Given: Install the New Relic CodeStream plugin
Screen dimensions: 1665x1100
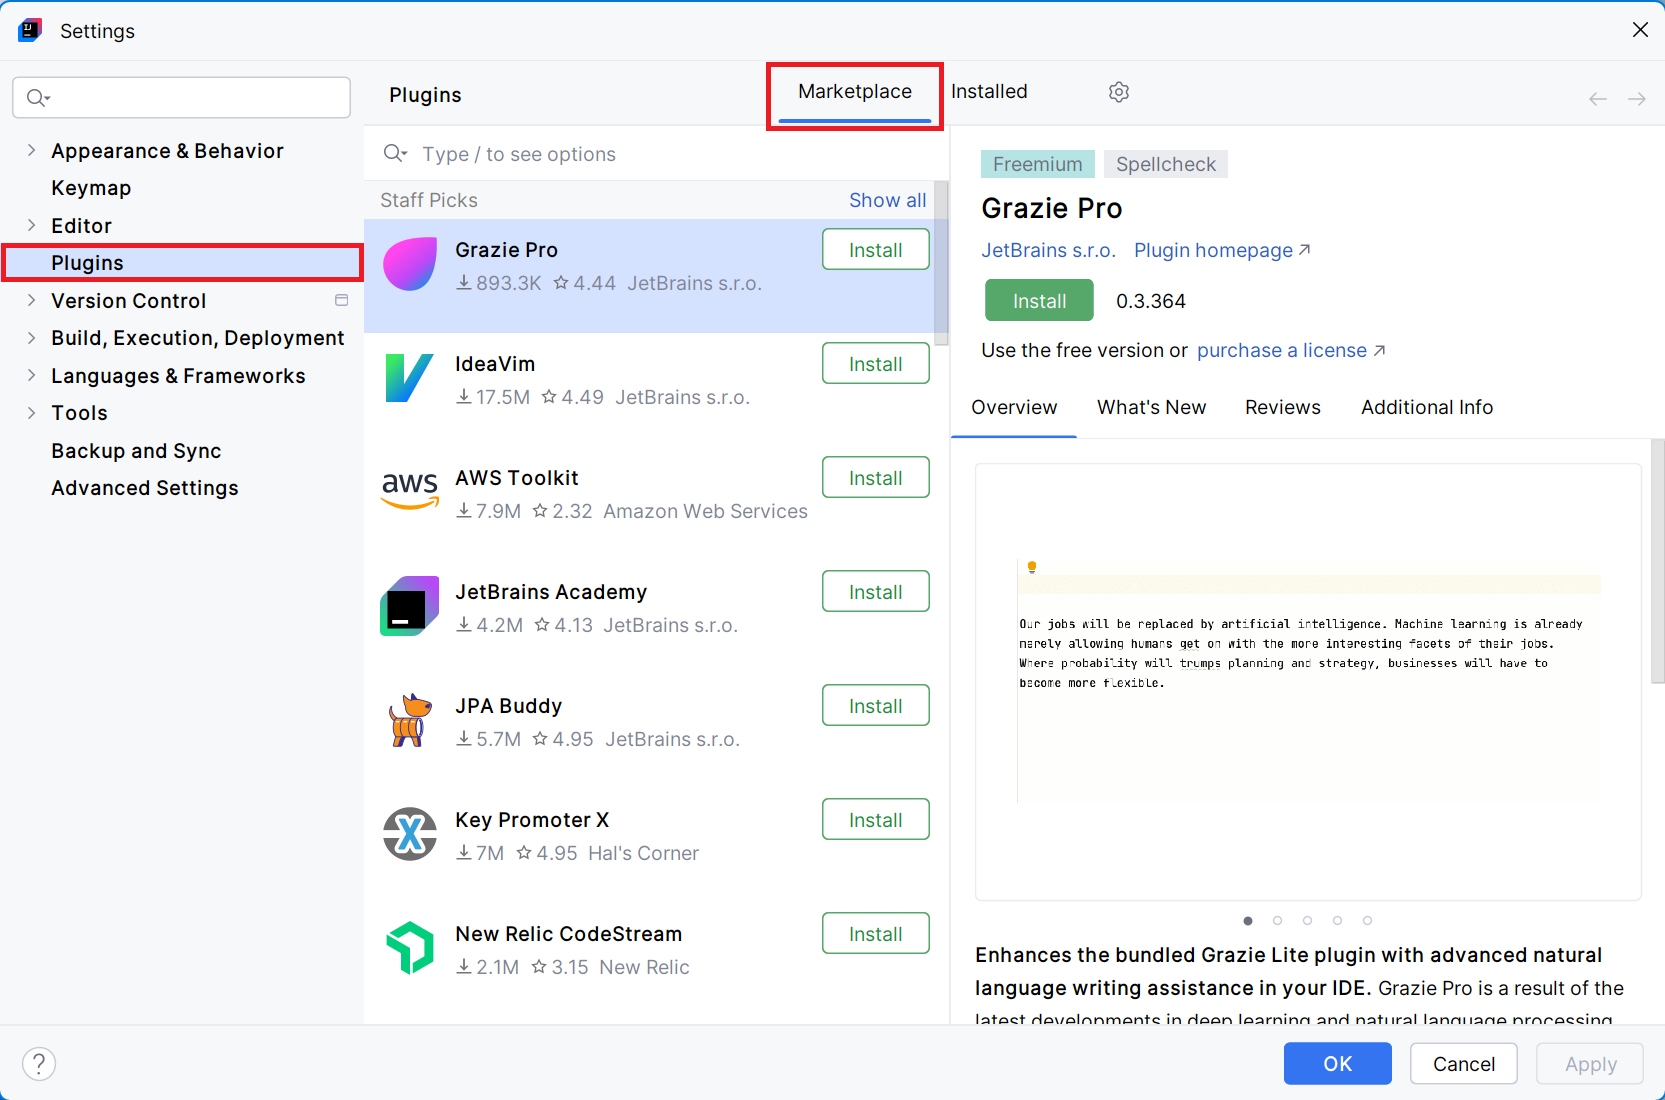Looking at the screenshot, I should [x=876, y=934].
